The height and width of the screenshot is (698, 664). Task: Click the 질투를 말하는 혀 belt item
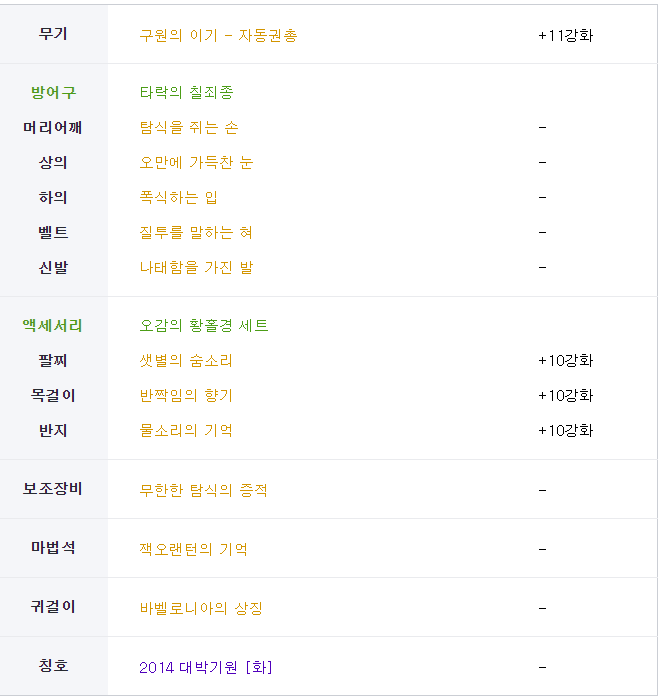point(196,233)
